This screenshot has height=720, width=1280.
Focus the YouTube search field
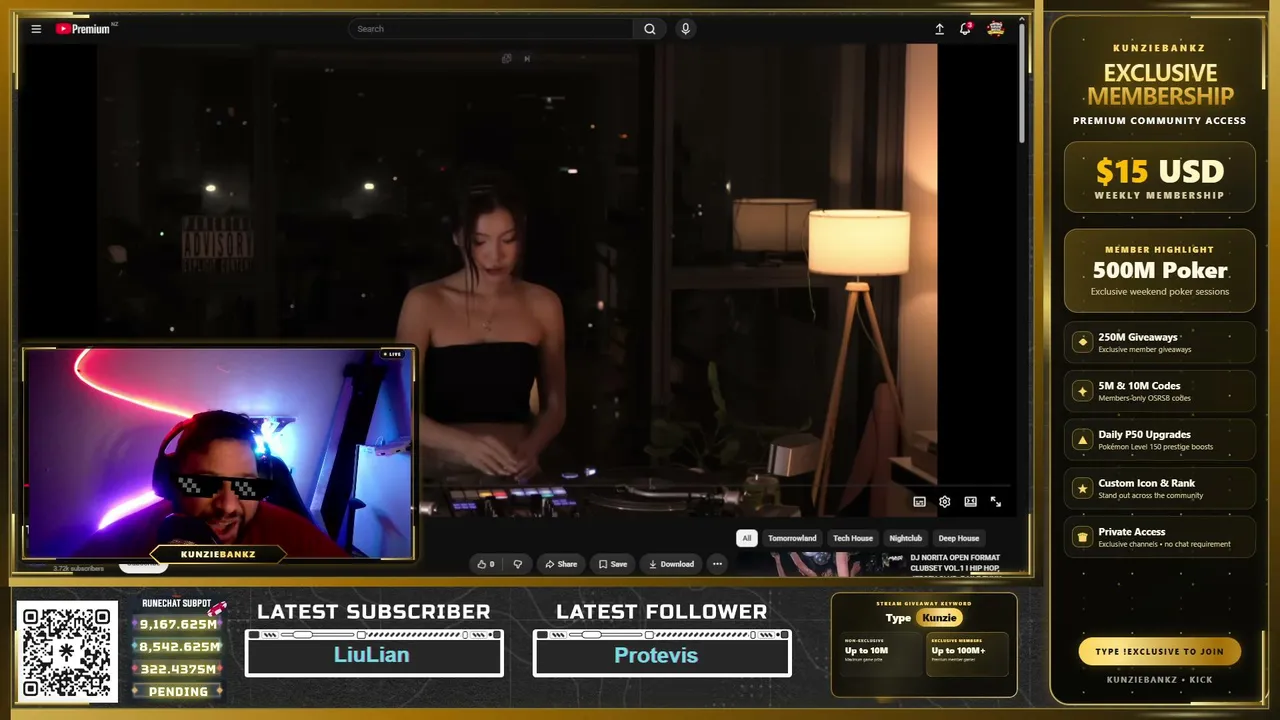(x=491, y=29)
